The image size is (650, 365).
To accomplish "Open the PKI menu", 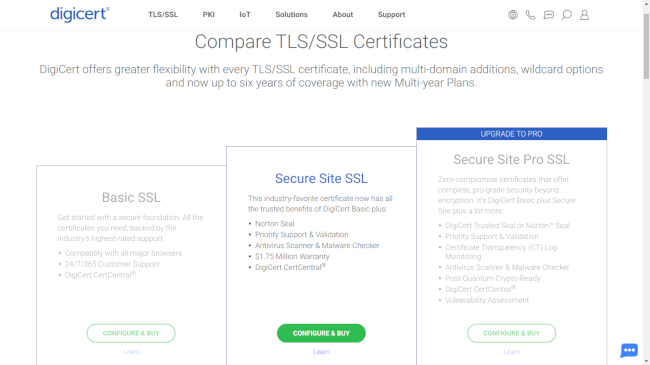I will [209, 15].
